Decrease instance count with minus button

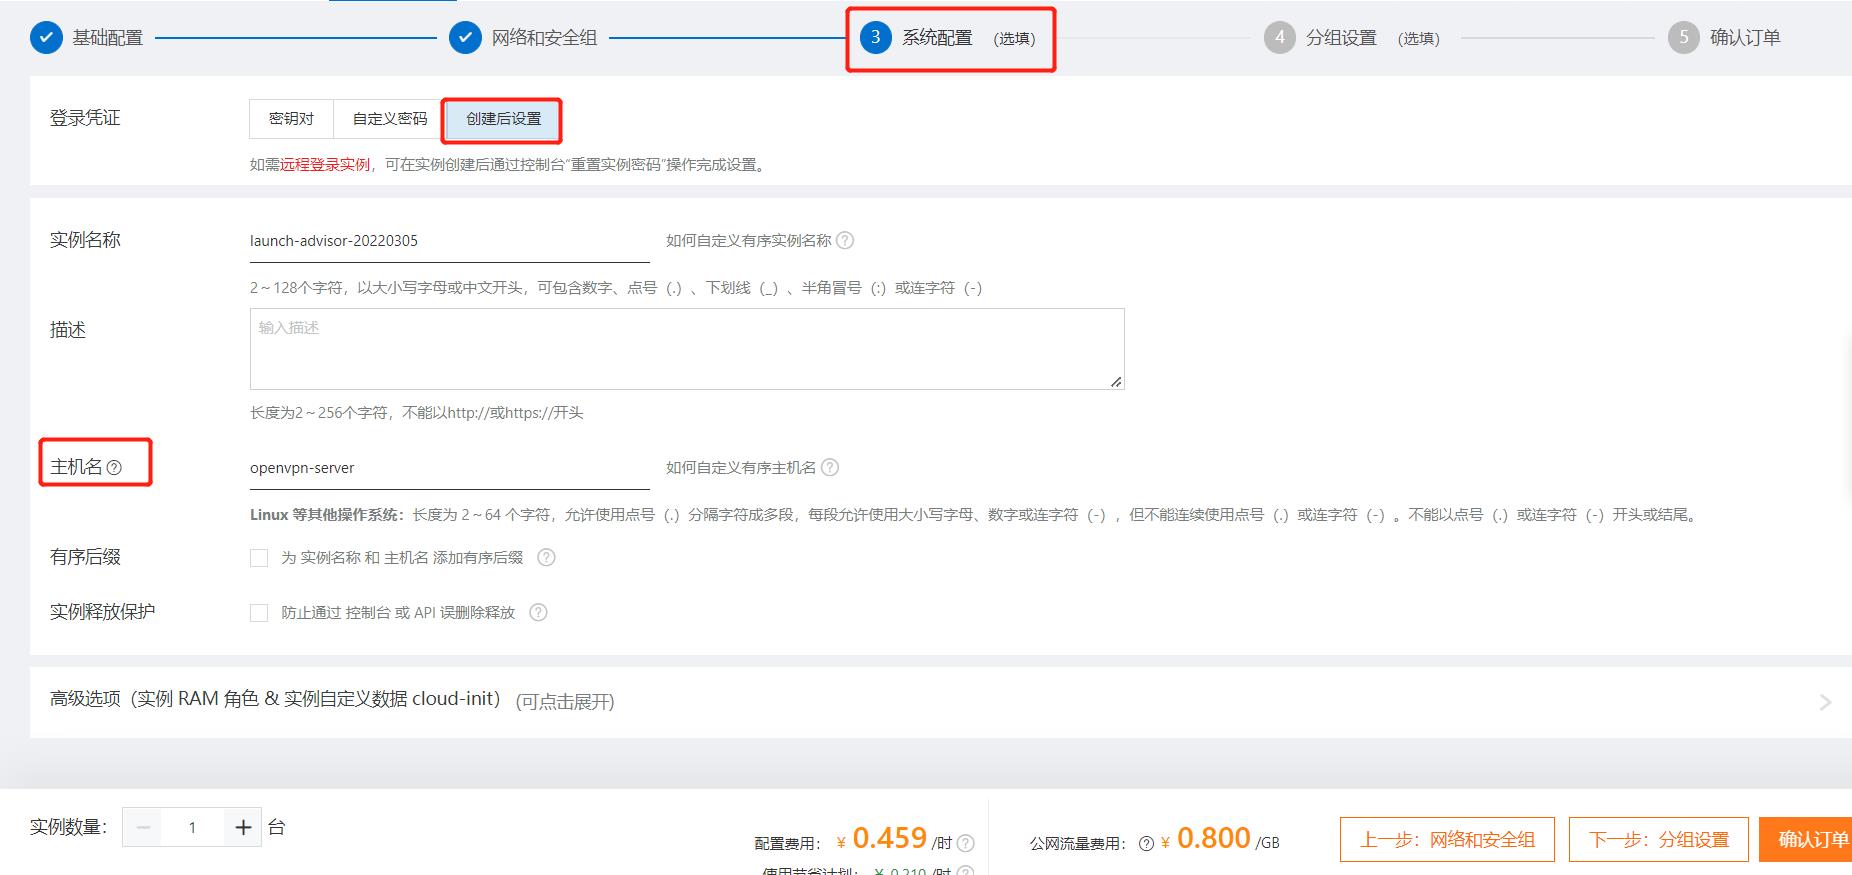click(x=143, y=827)
